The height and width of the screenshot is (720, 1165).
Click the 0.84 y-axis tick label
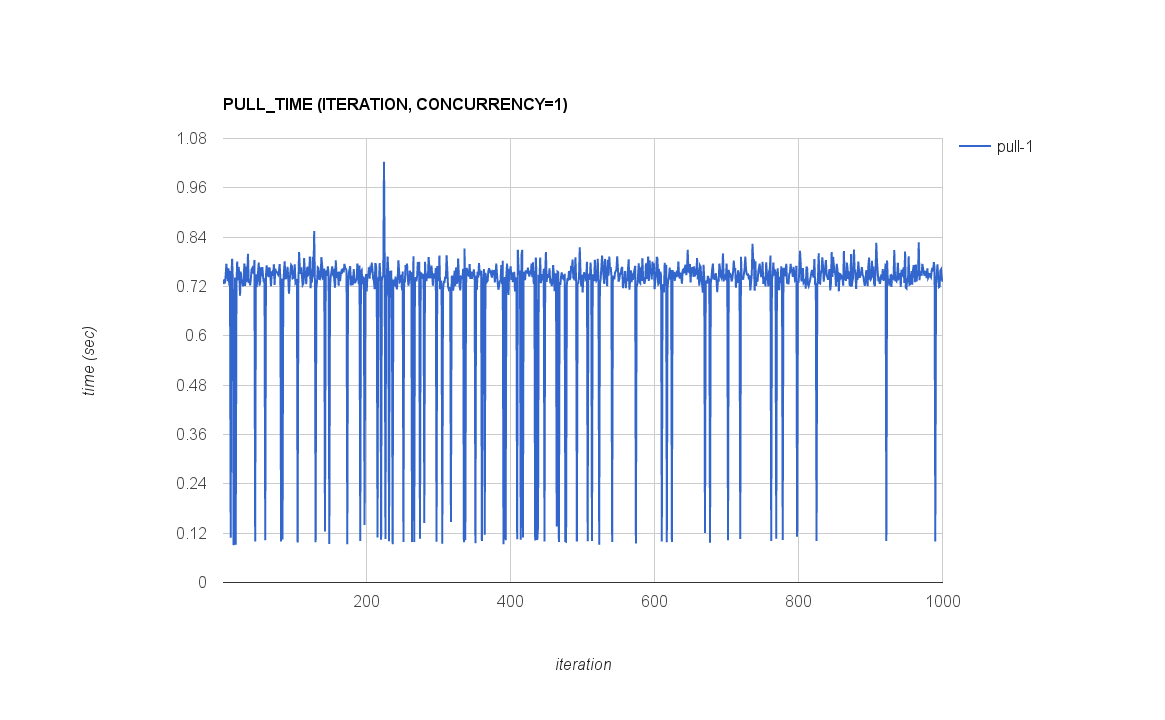pos(190,237)
